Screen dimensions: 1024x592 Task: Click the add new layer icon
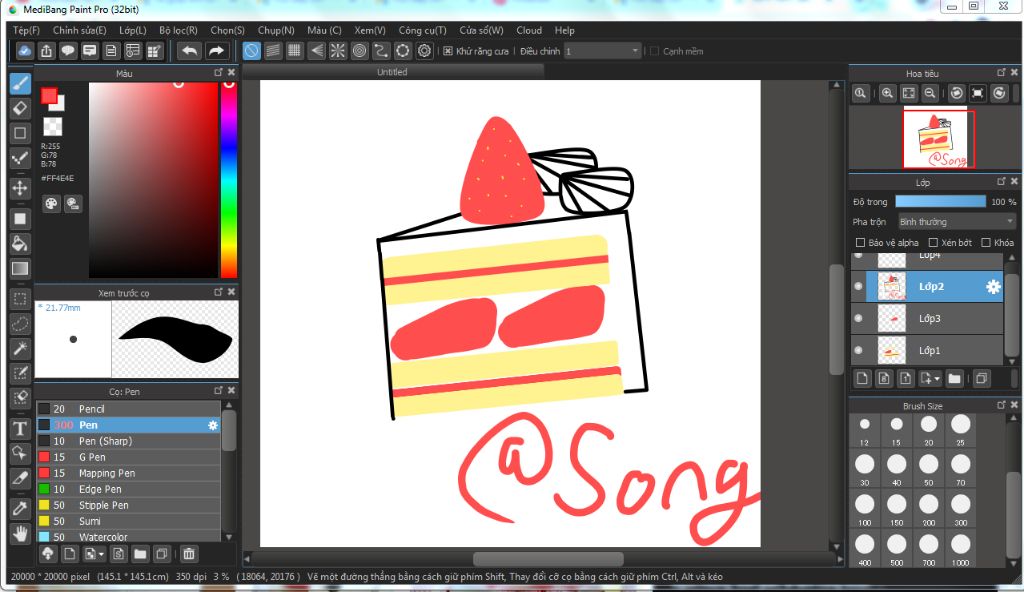pyautogui.click(x=862, y=378)
